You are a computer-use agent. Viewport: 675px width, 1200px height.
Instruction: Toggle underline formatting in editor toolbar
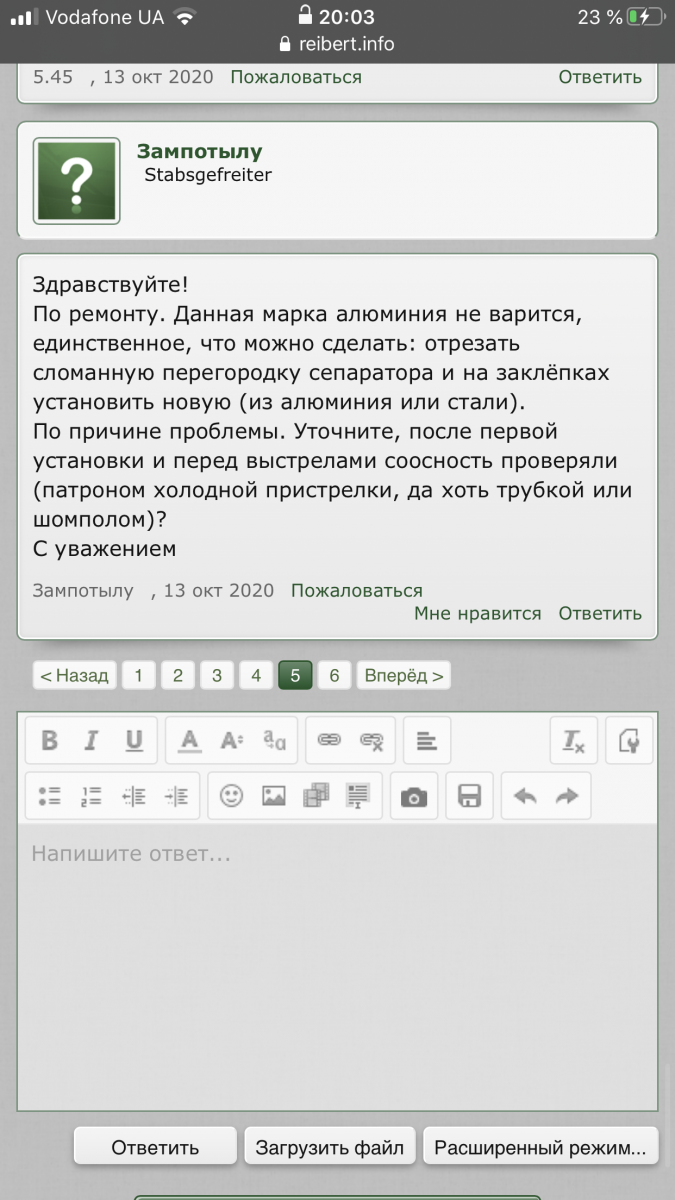click(134, 741)
